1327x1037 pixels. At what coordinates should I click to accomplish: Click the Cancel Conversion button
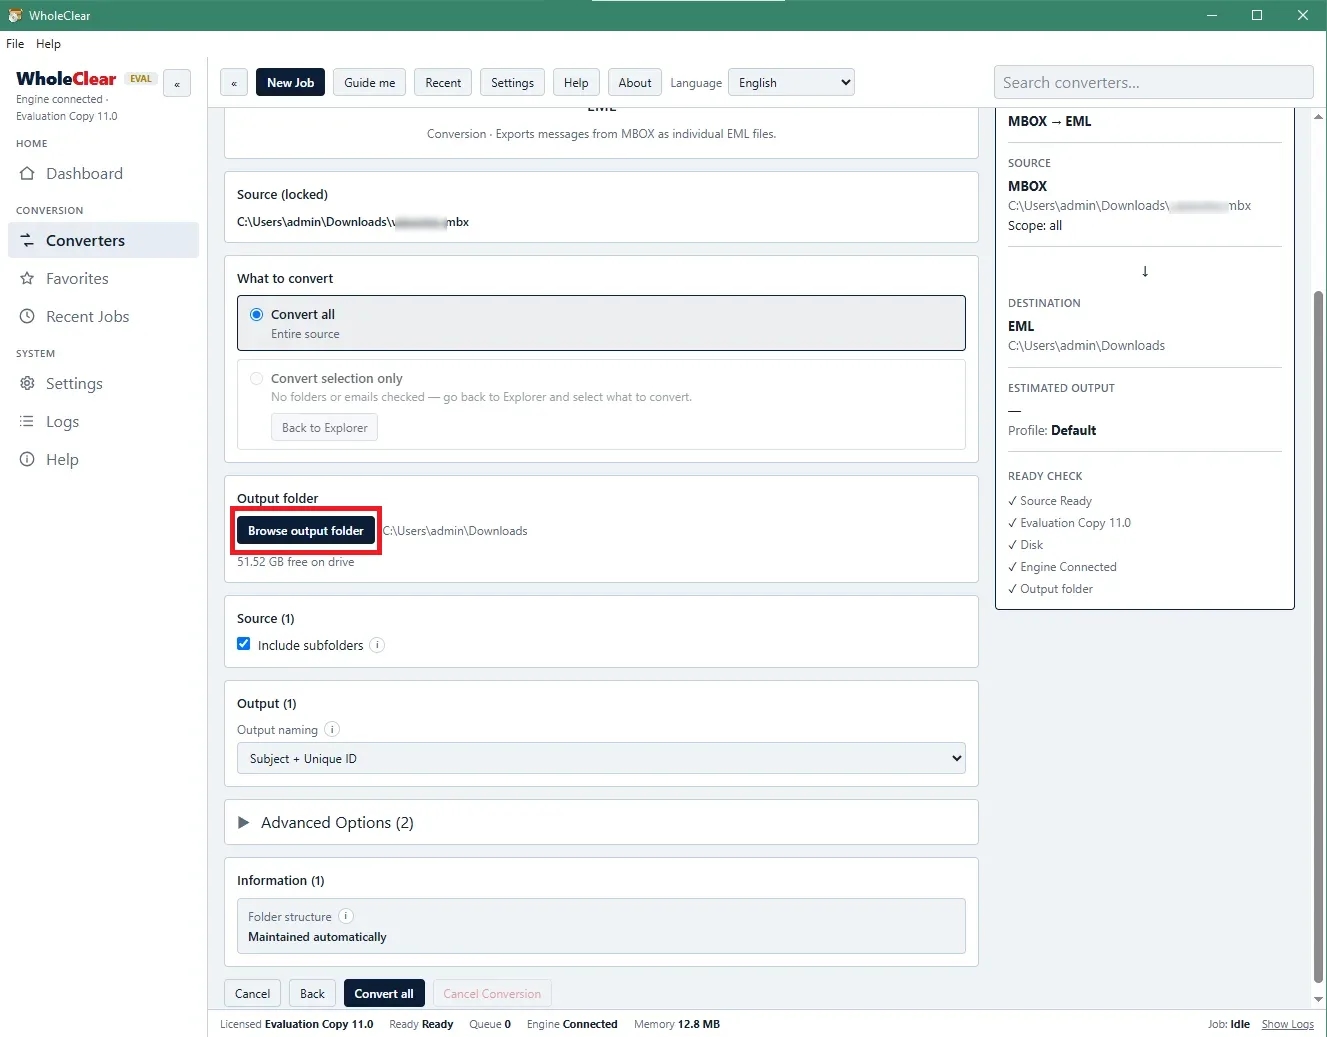pos(492,994)
